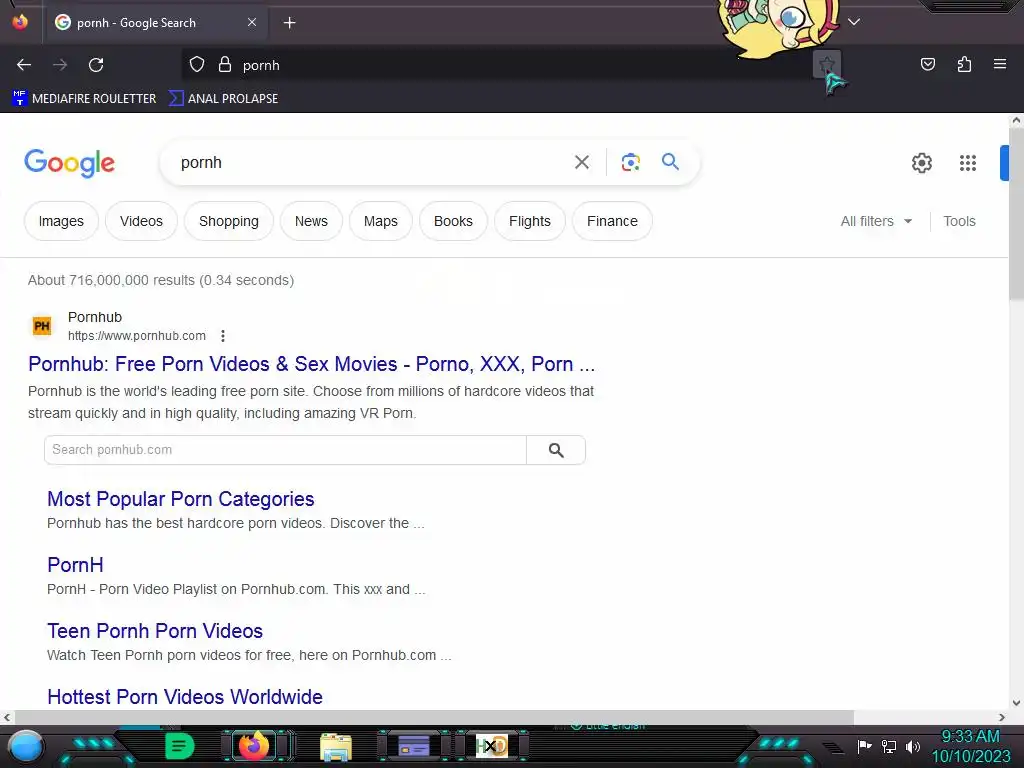The image size is (1024, 768).
Task: Search by image with the camera icon
Action: (x=630, y=162)
